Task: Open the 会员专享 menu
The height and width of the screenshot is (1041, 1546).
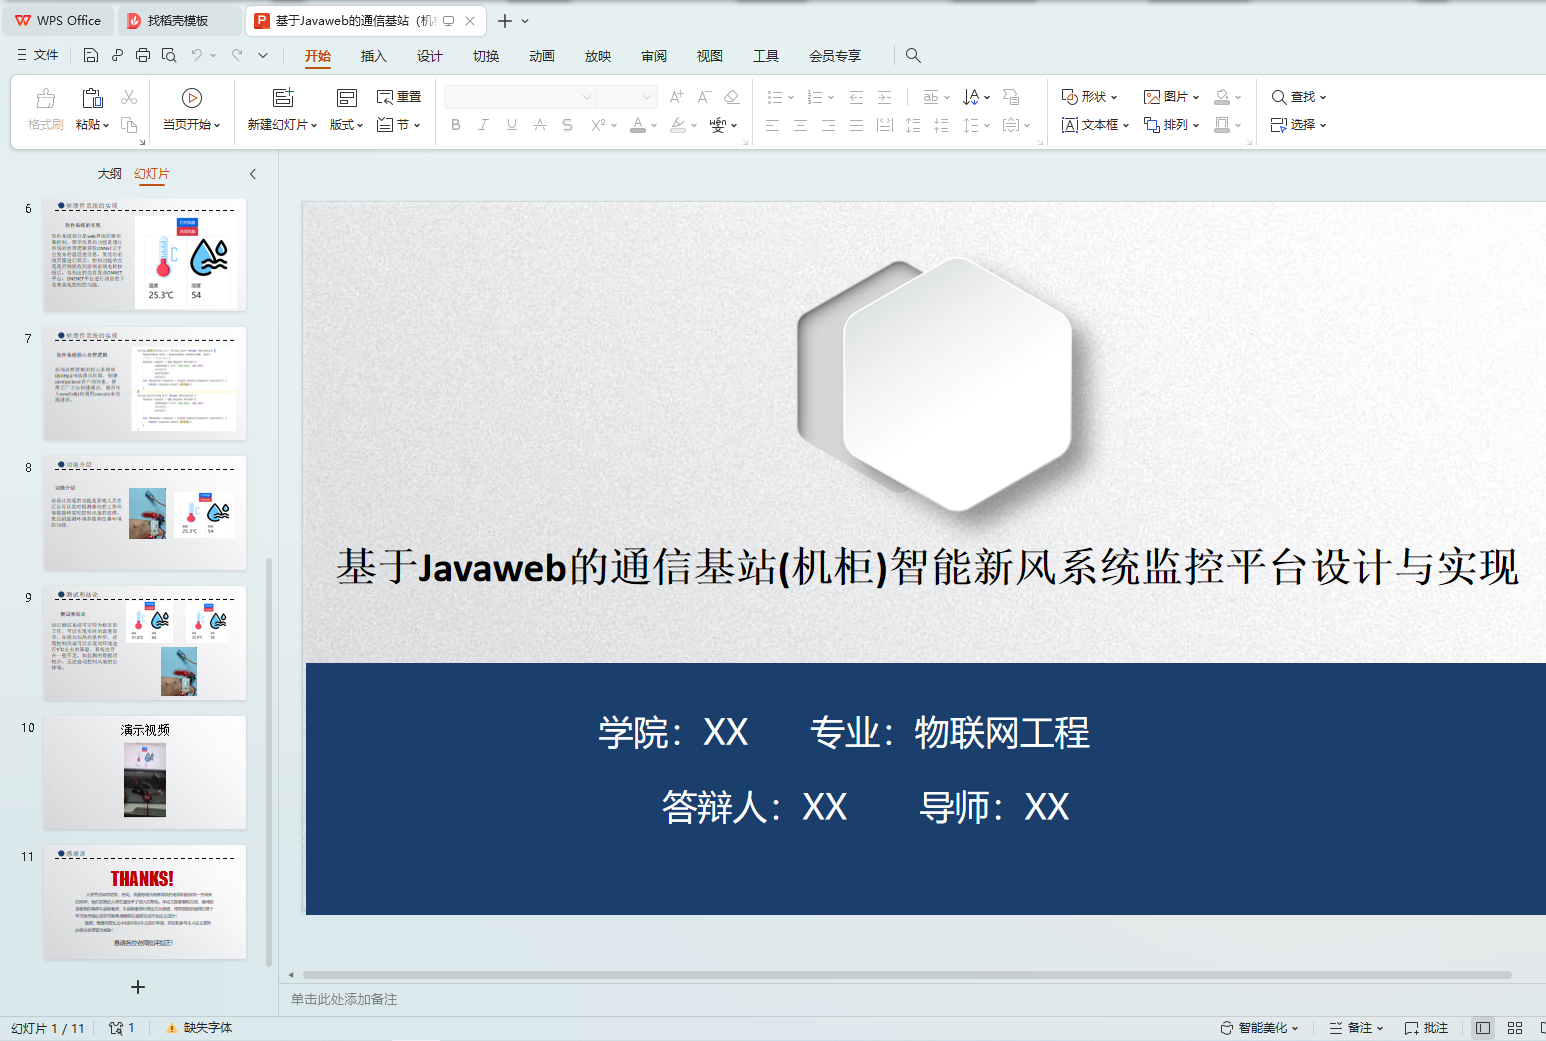Action: (834, 56)
